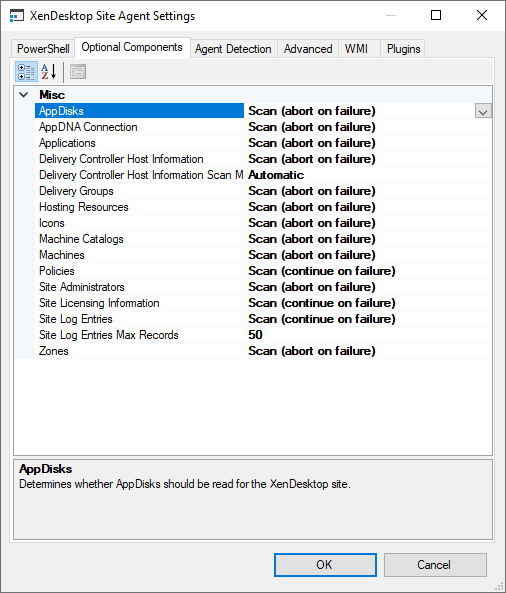Image resolution: width=506 pixels, height=593 pixels.
Task: Switch to Categorized view in property grid
Action: tap(26, 71)
